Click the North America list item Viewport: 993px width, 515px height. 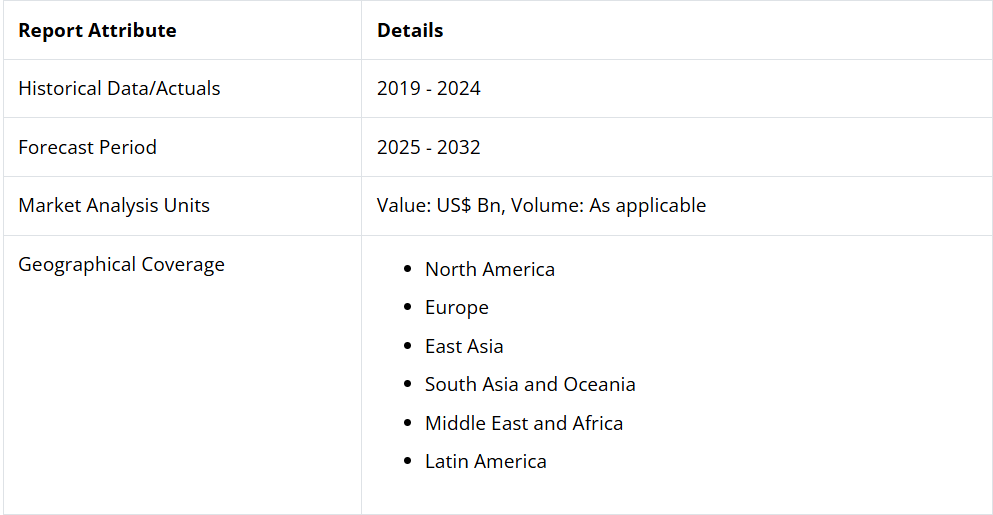(x=490, y=269)
